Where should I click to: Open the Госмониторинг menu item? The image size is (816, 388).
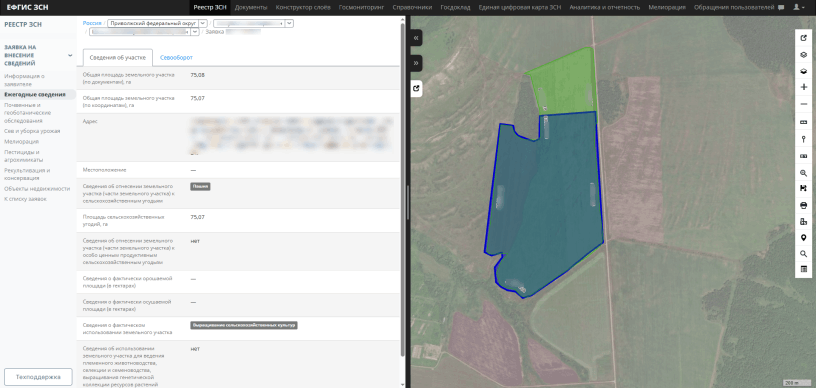coord(361,7)
